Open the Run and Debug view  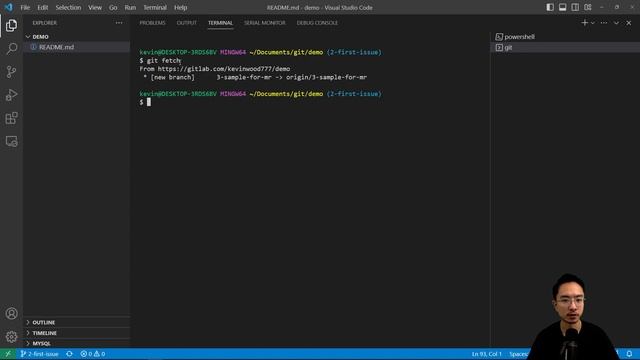11,95
